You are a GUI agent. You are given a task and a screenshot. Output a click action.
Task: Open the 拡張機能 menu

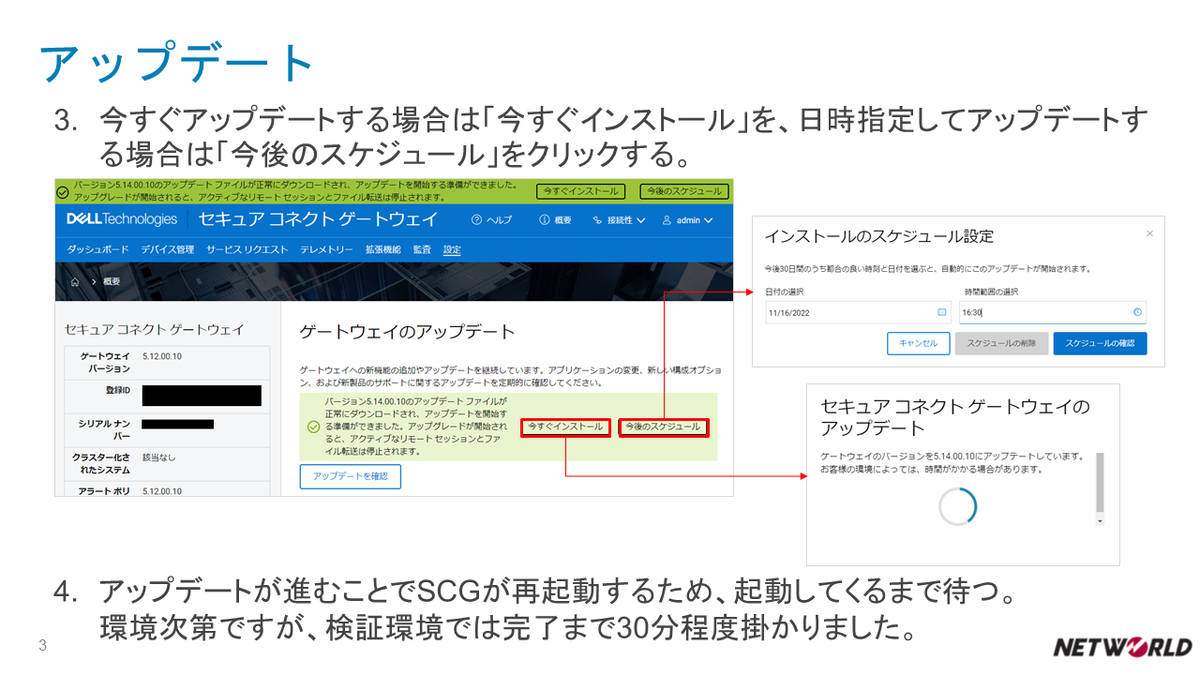[383, 249]
